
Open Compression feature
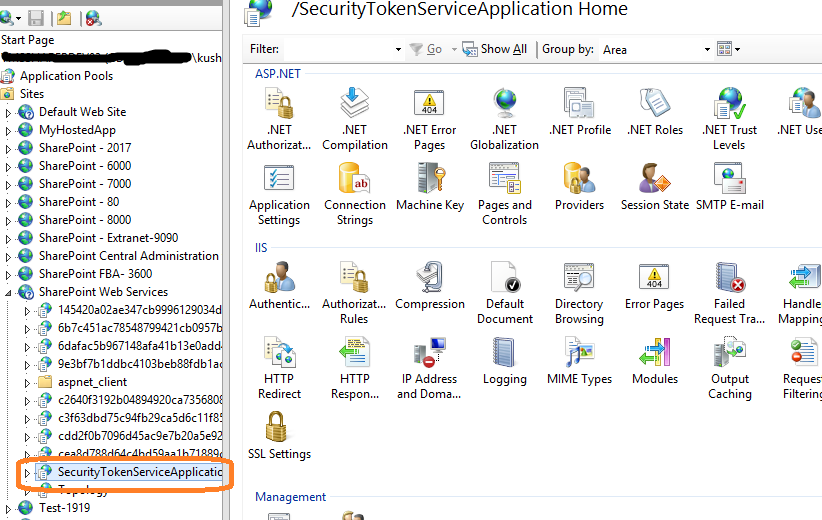[430, 286]
